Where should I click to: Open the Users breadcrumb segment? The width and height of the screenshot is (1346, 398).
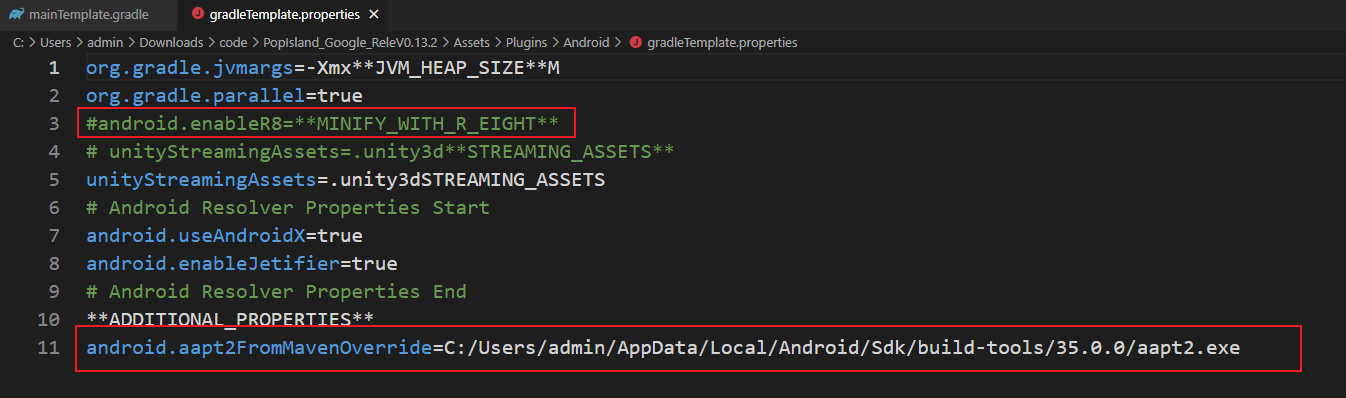pyautogui.click(x=55, y=42)
